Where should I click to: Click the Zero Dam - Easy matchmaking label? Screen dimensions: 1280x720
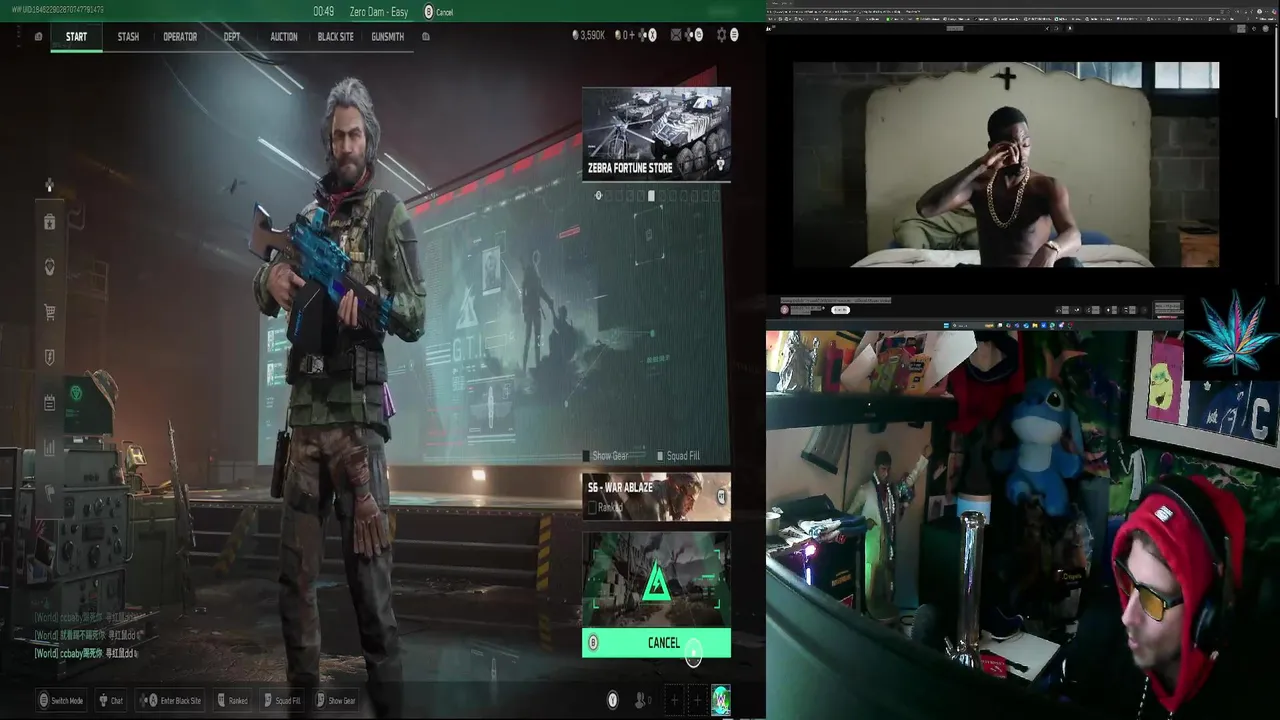[x=379, y=12]
